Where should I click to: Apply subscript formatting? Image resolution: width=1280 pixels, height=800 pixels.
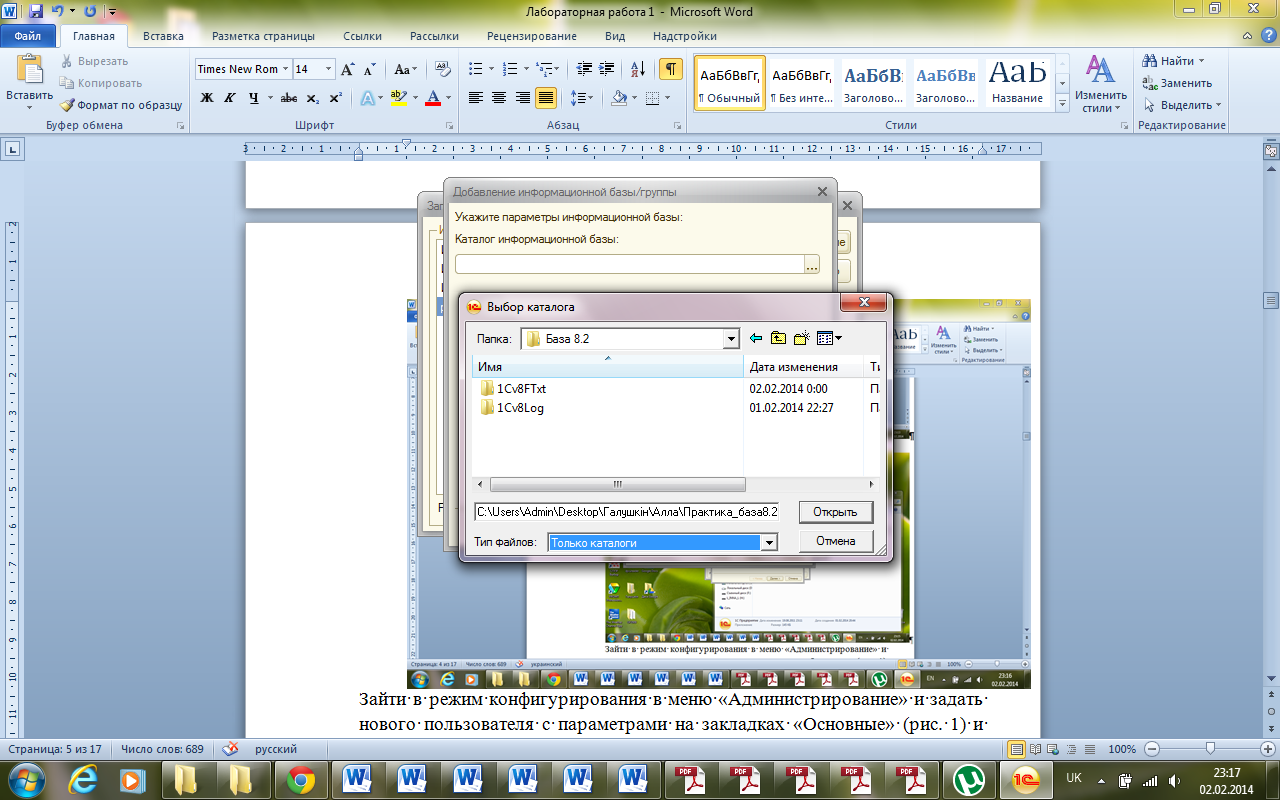point(313,98)
